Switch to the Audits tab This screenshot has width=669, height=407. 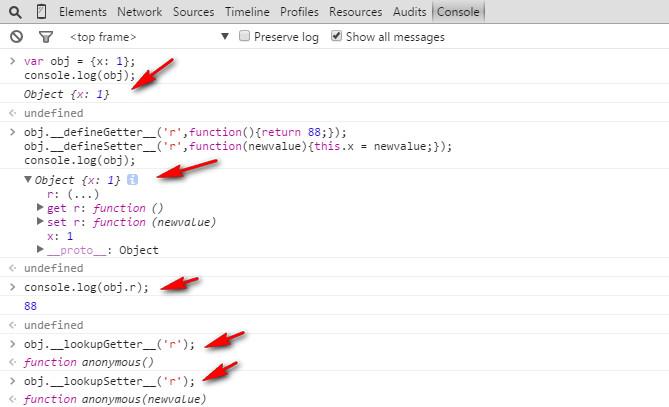click(x=409, y=12)
